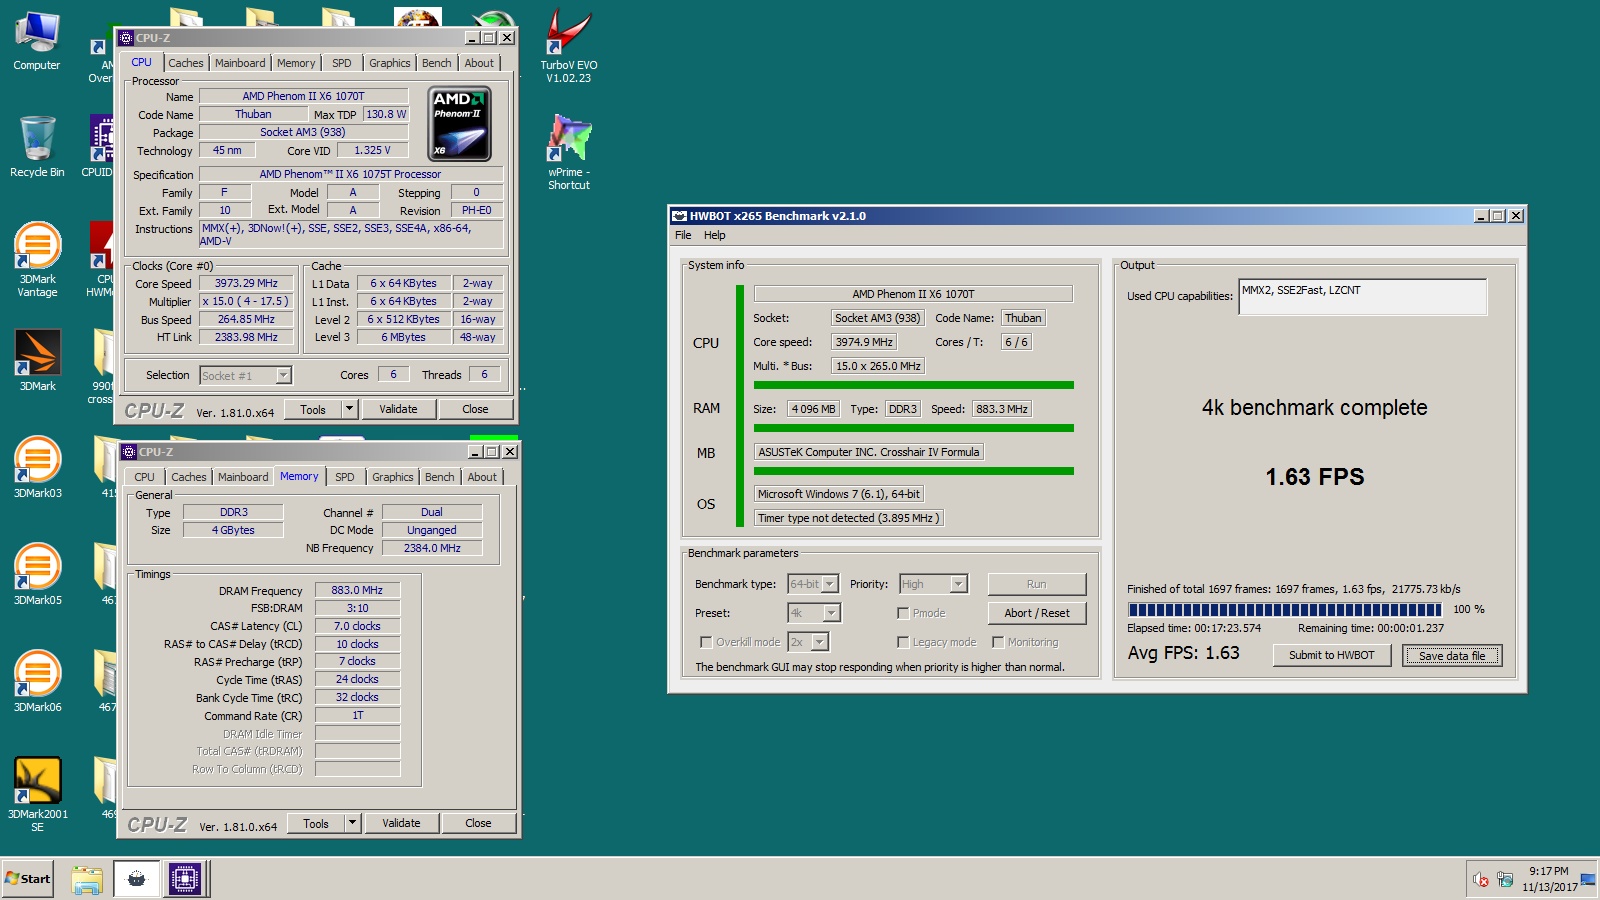Screen dimensions: 1600x900
Task: Click Submit to HWBOT button
Action: coord(1332,655)
